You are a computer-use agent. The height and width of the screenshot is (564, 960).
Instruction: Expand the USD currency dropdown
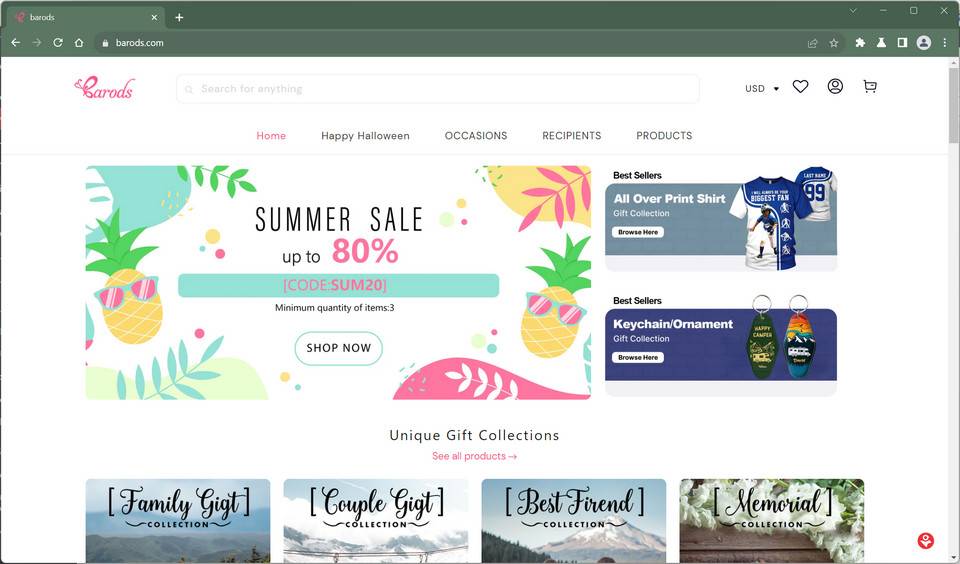click(762, 88)
